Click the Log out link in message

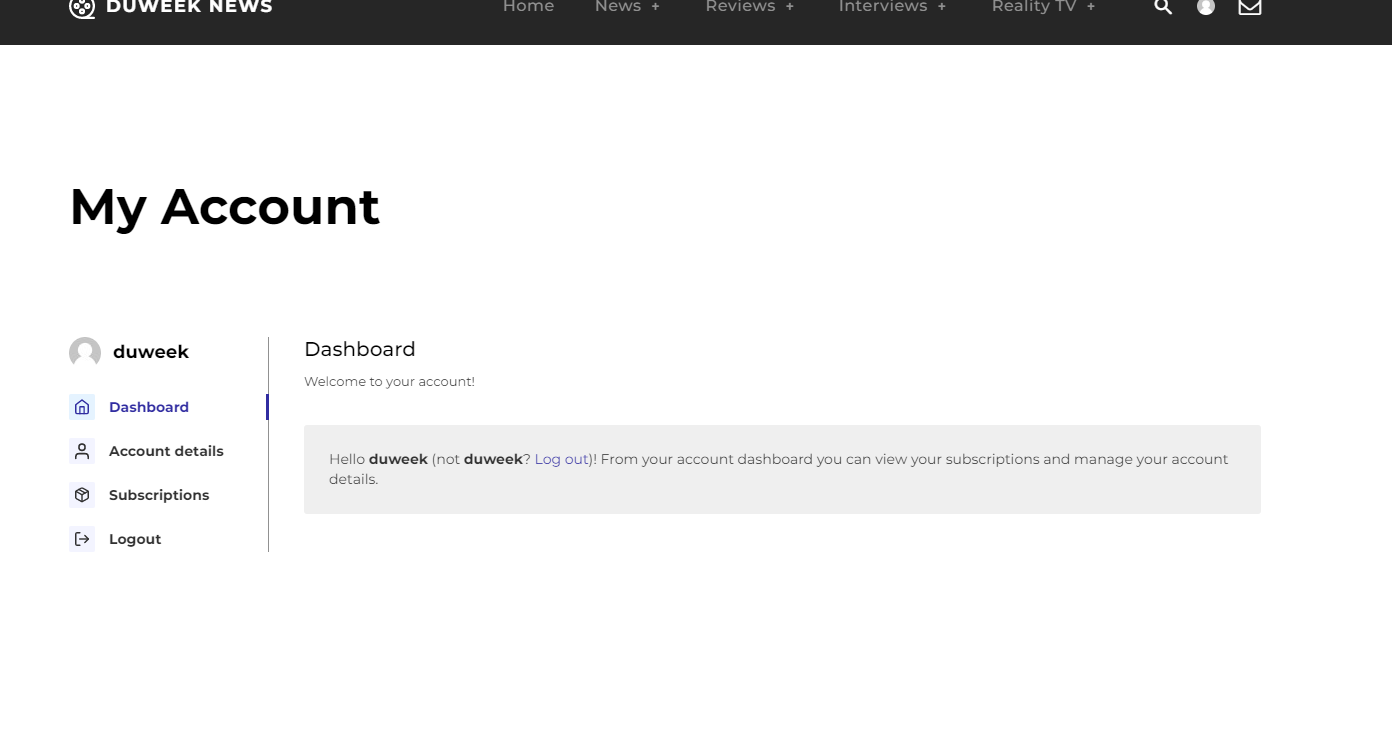click(561, 459)
